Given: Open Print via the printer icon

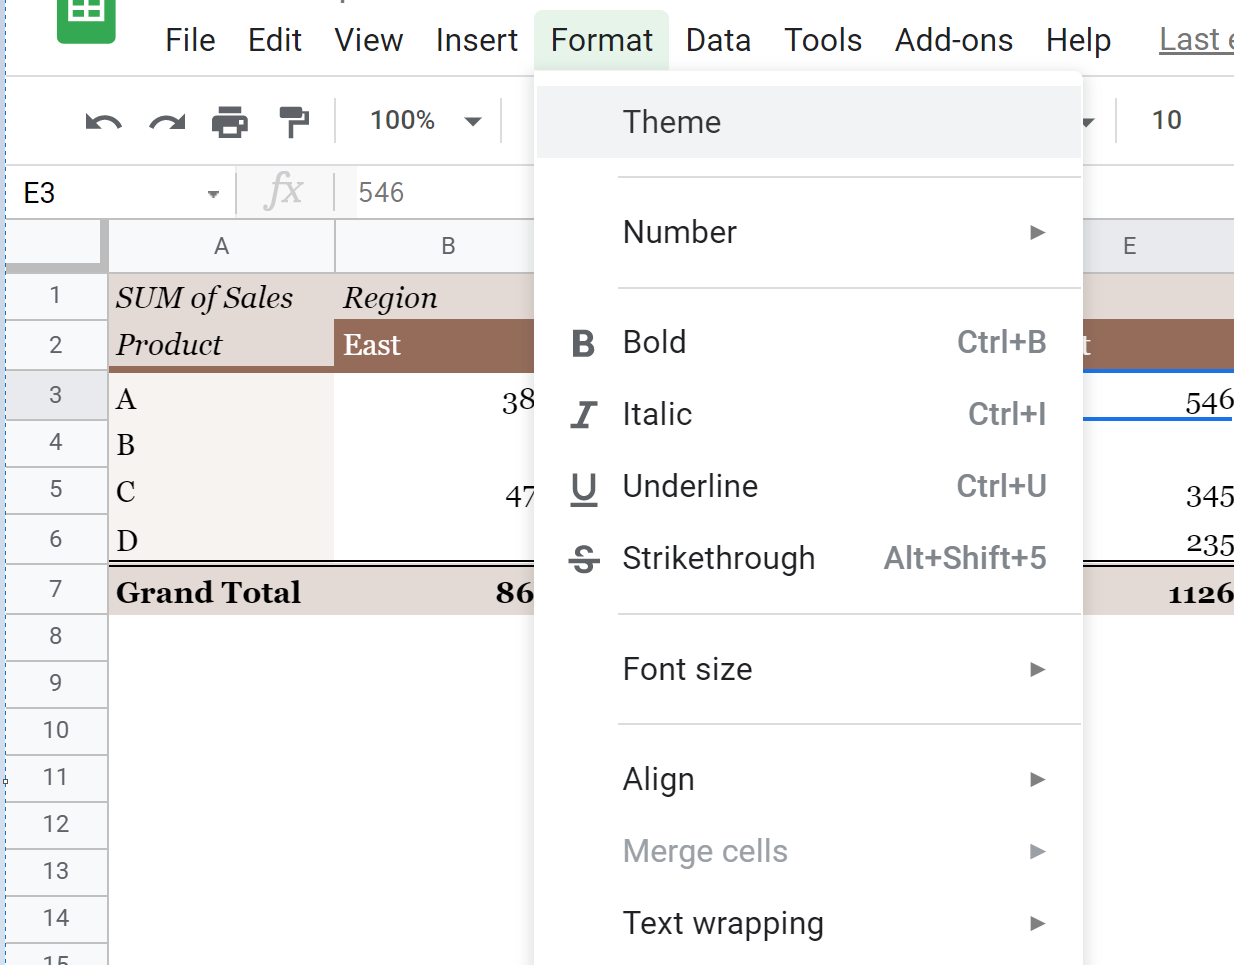Looking at the screenshot, I should 231,119.
